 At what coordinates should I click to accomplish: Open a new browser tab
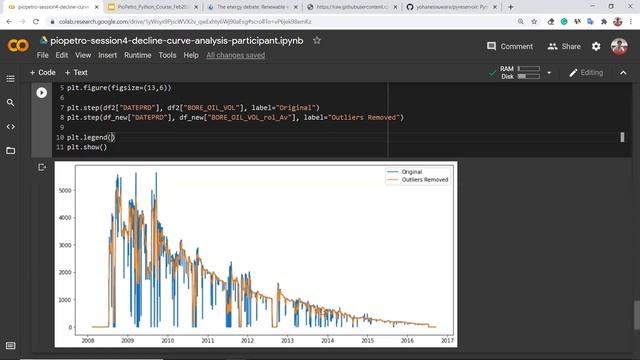(510, 7)
